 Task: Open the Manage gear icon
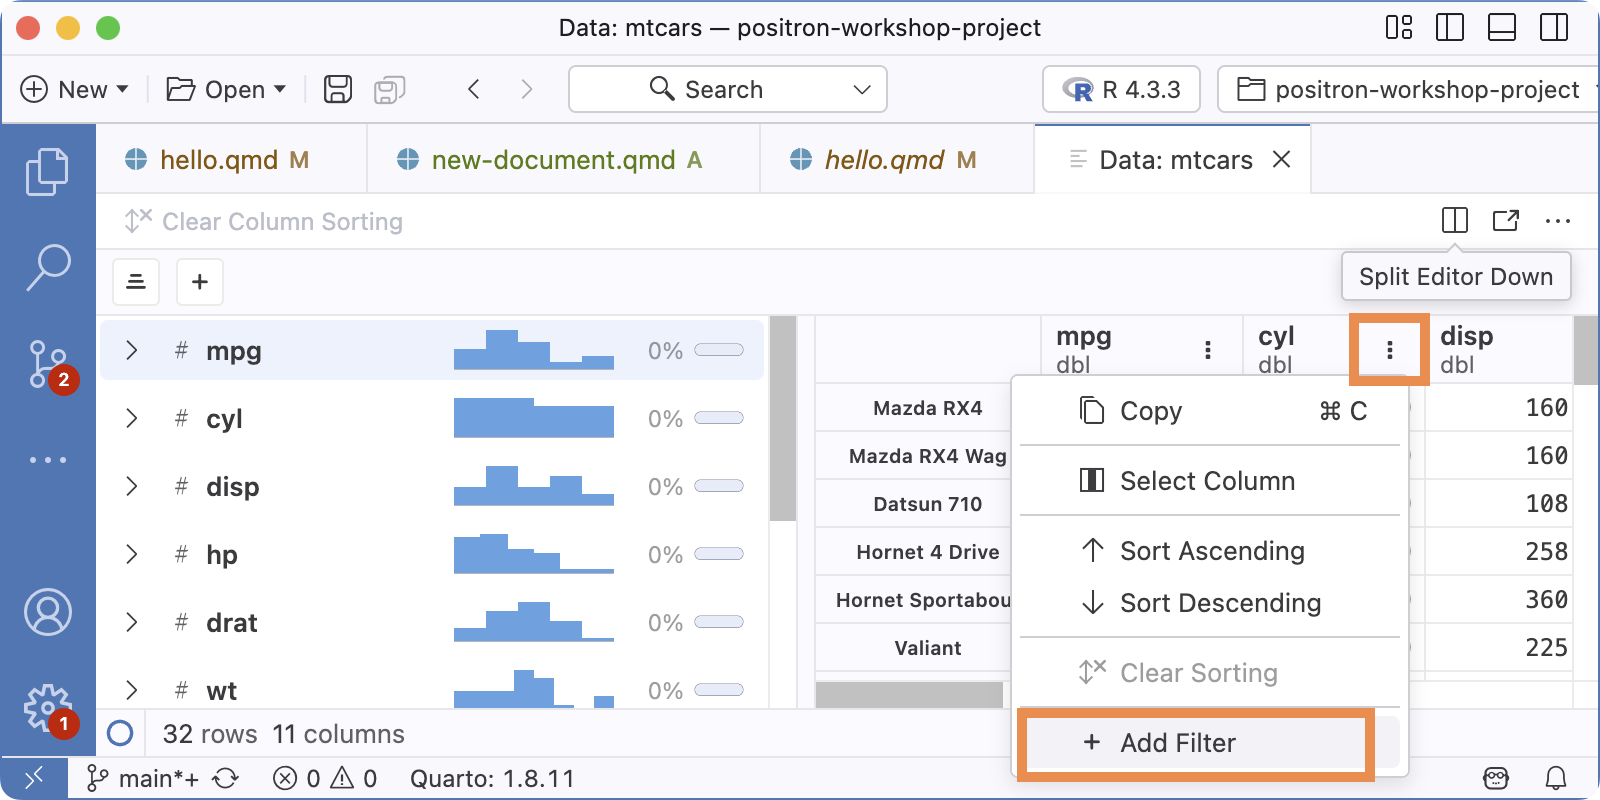coord(49,709)
